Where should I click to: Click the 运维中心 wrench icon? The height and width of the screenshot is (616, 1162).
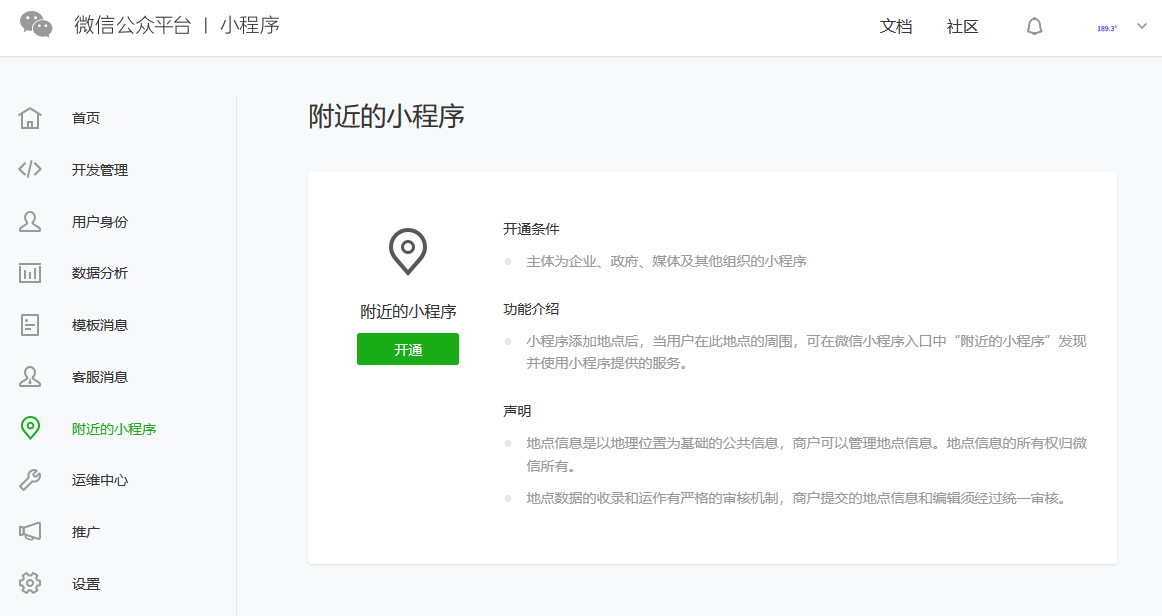30,480
